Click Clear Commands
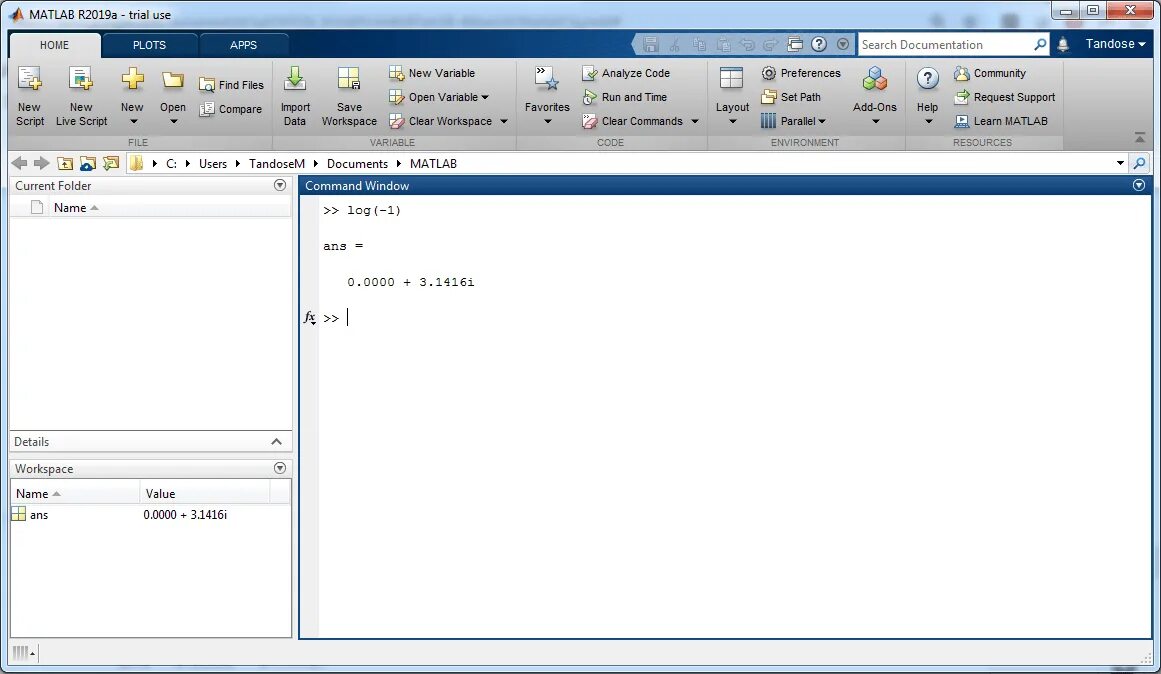The width and height of the screenshot is (1161, 674). click(633, 121)
